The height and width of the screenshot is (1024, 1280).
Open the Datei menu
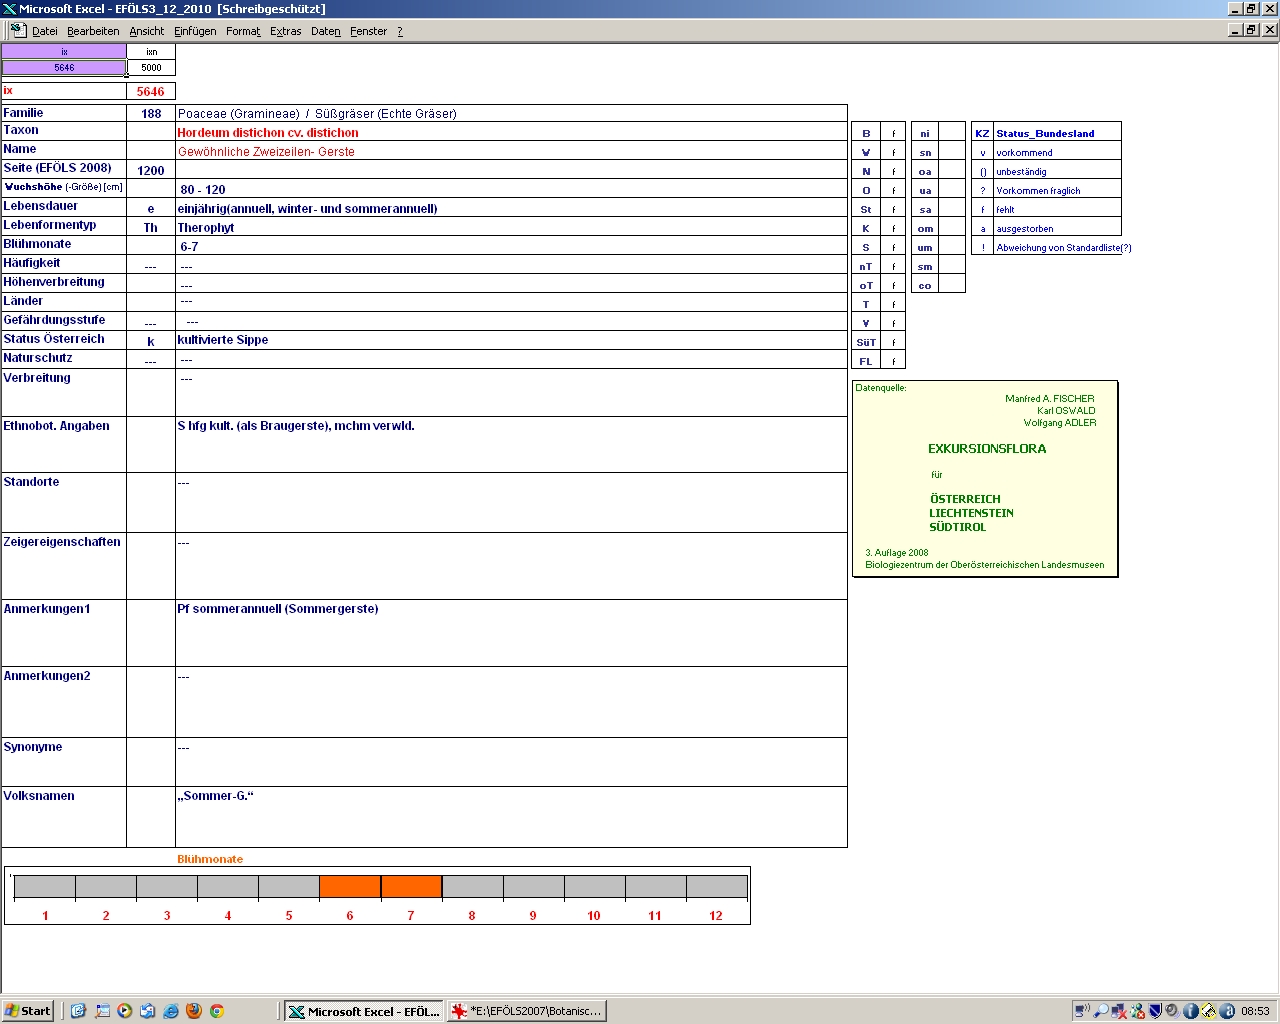(x=44, y=31)
